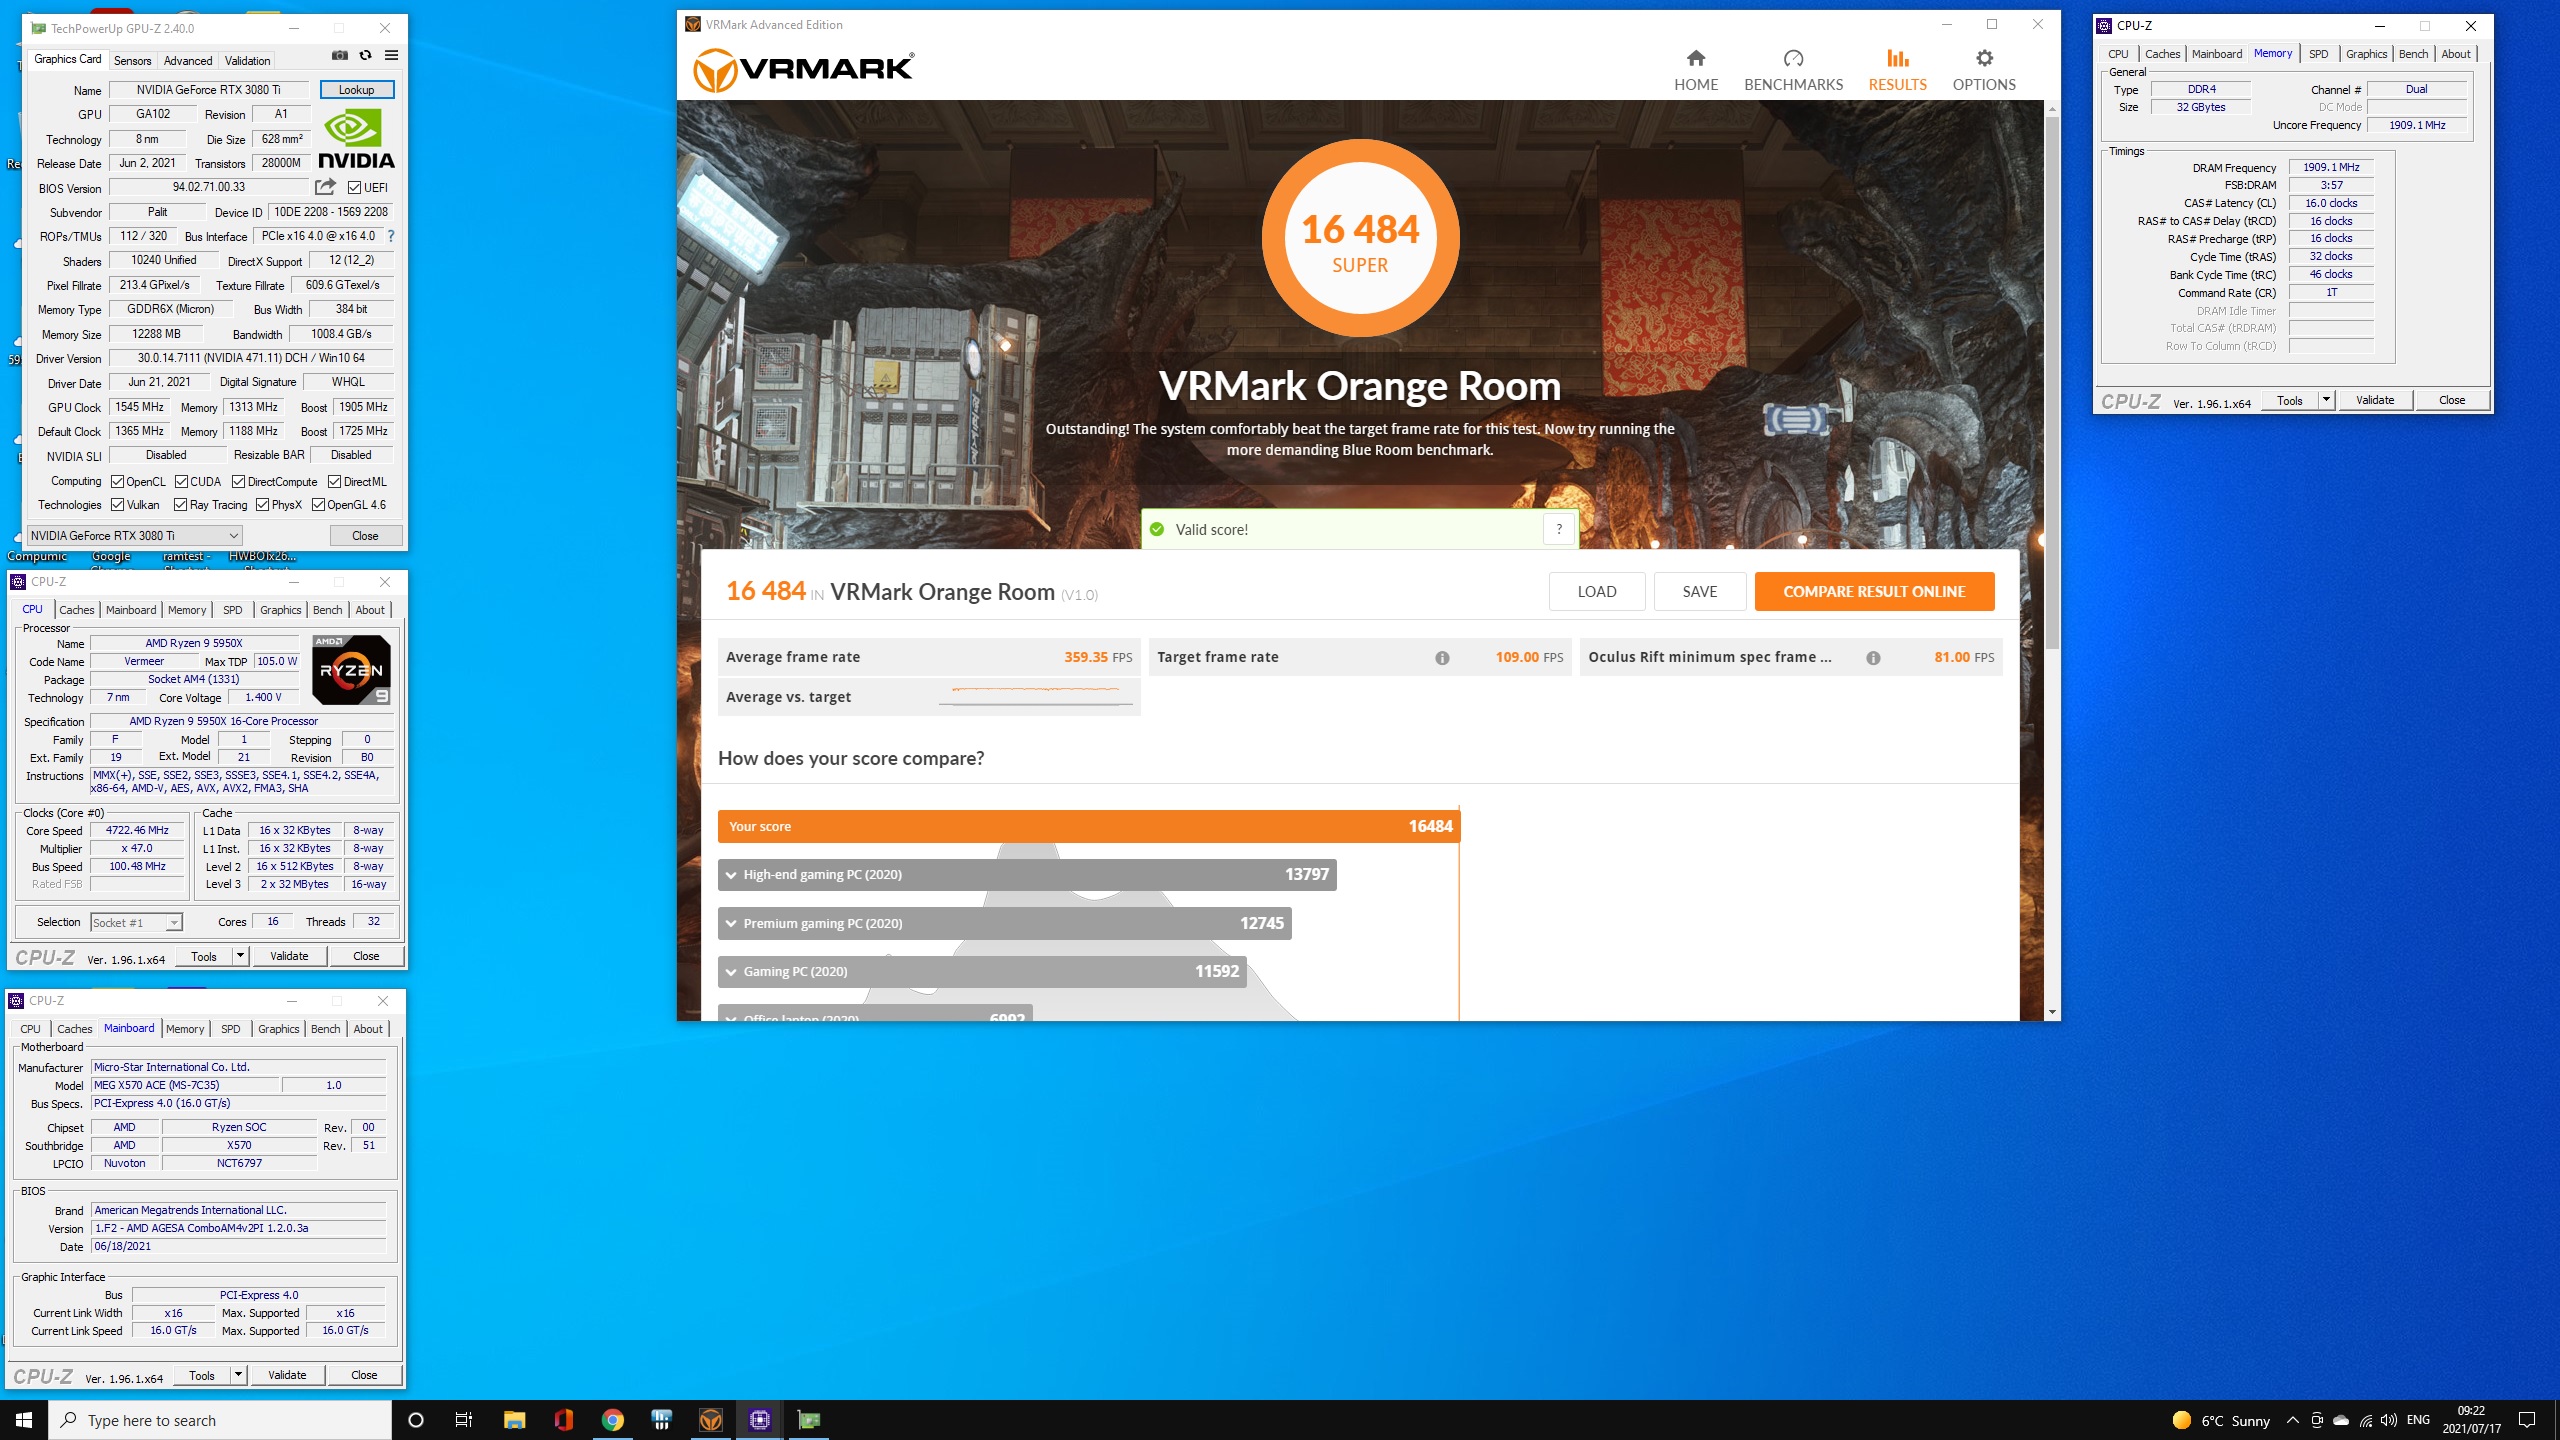Click the Your score orange bar
Screen dimensions: 2560x1440
click(x=1088, y=827)
